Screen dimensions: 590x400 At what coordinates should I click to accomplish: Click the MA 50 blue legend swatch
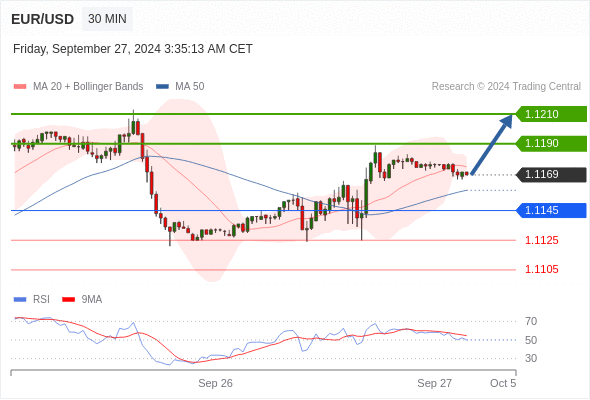point(162,87)
